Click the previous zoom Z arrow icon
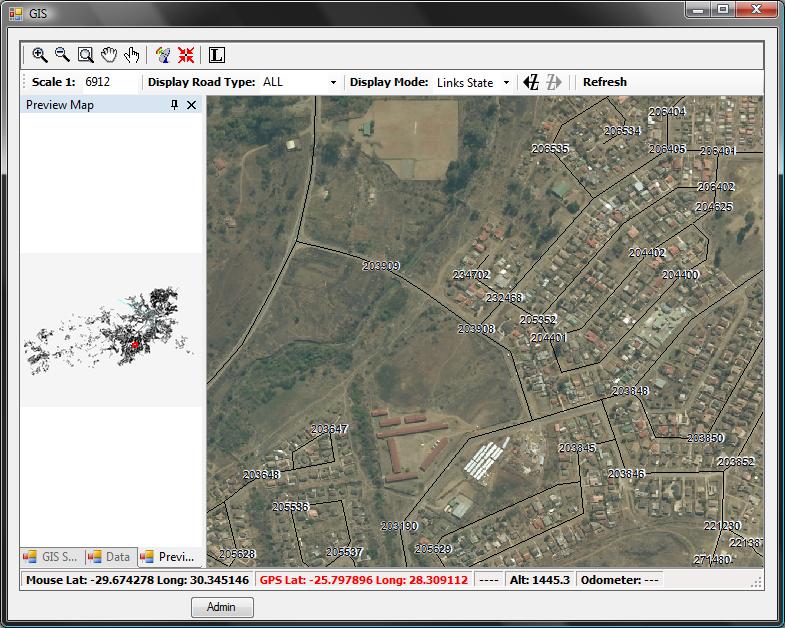 [x=532, y=83]
